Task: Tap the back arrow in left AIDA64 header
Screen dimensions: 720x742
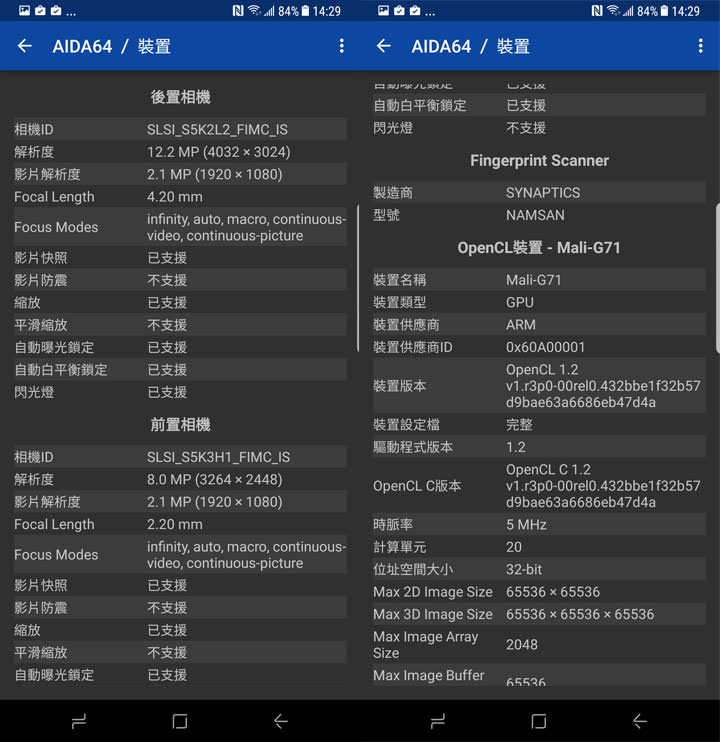Action: click(x=25, y=46)
